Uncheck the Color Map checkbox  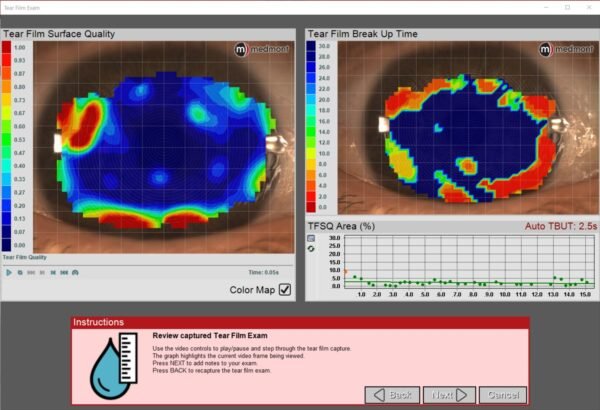pos(285,290)
